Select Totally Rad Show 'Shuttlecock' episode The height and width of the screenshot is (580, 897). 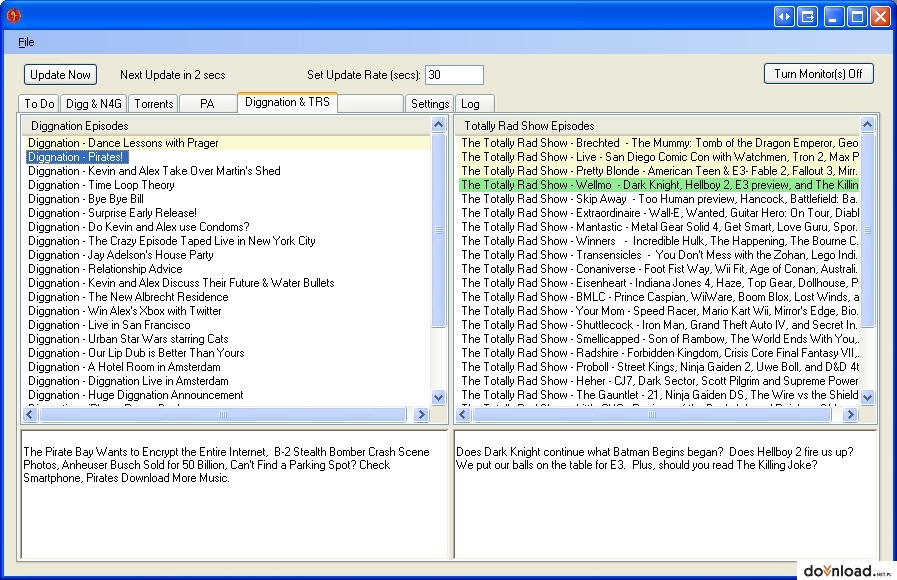660,325
